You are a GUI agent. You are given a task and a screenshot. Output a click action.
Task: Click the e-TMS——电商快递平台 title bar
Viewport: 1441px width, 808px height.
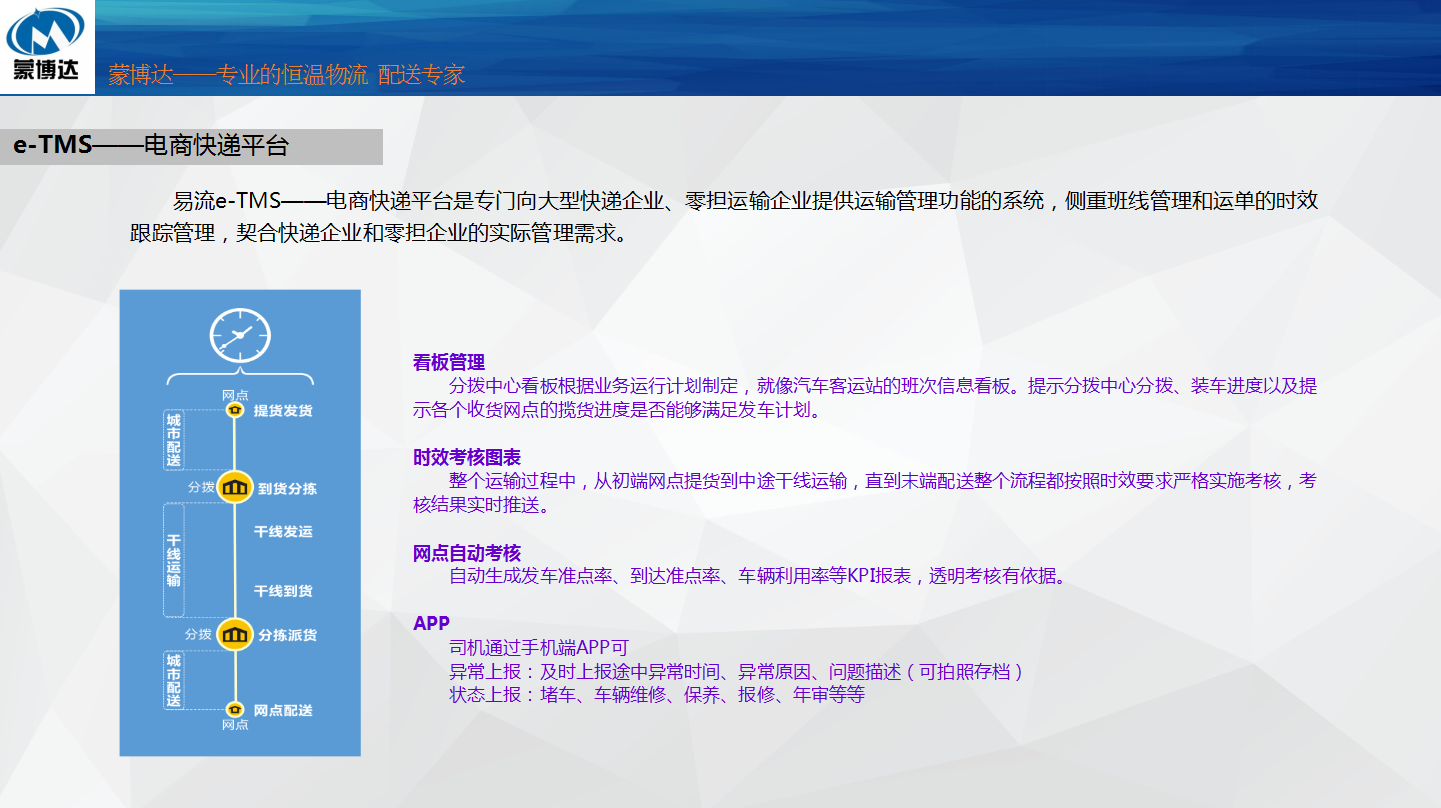(191, 146)
